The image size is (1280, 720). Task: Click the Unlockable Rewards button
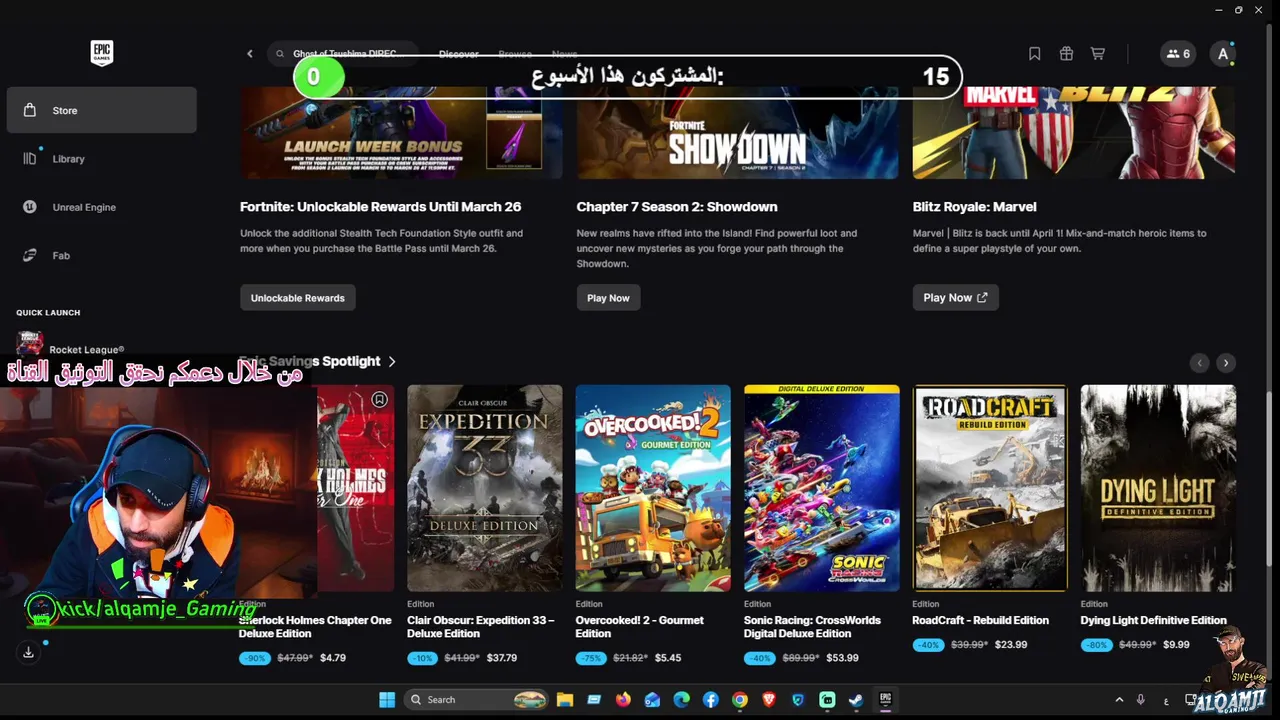coord(298,298)
